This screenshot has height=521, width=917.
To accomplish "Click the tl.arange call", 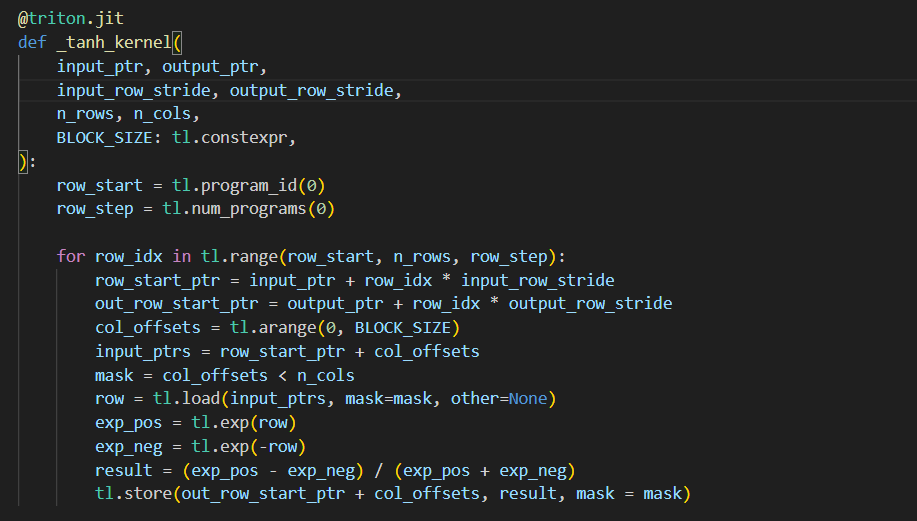I will 345,327.
